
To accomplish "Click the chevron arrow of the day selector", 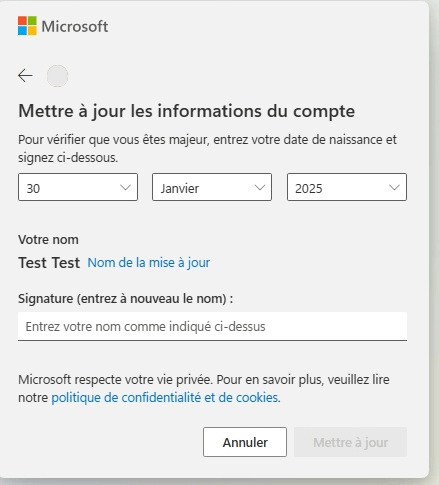I will [125, 188].
